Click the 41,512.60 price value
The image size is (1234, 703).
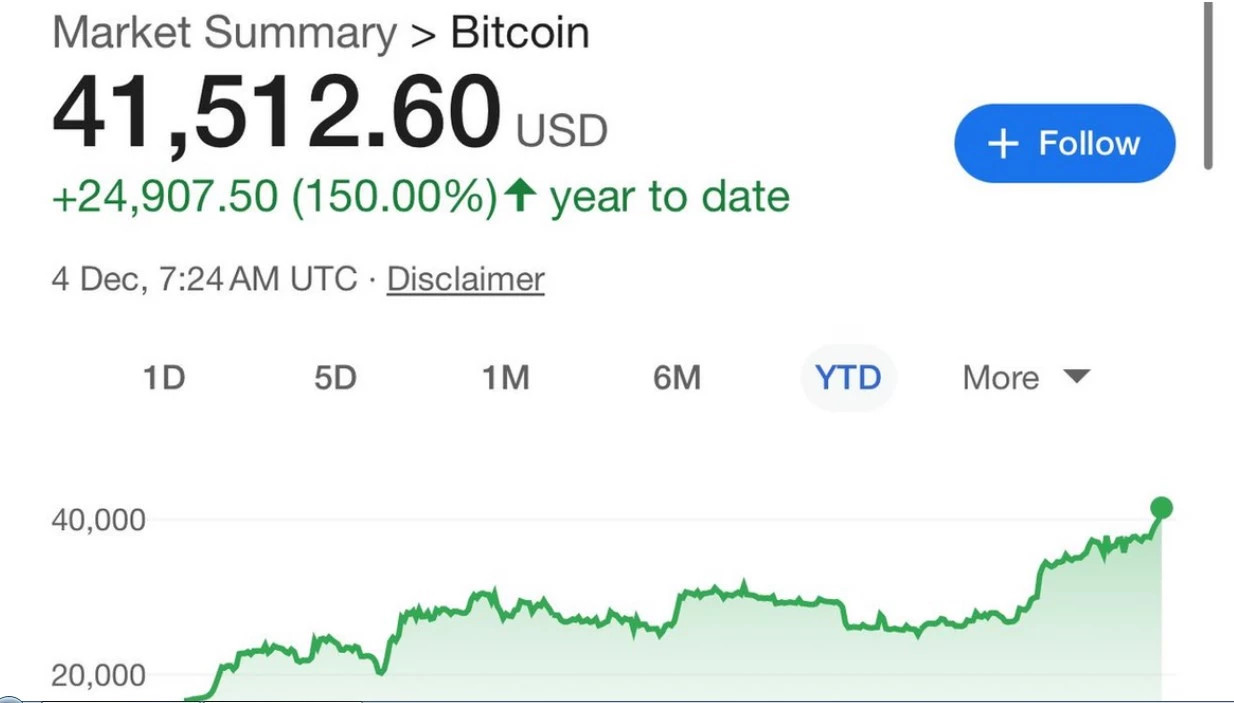pyautogui.click(x=277, y=115)
